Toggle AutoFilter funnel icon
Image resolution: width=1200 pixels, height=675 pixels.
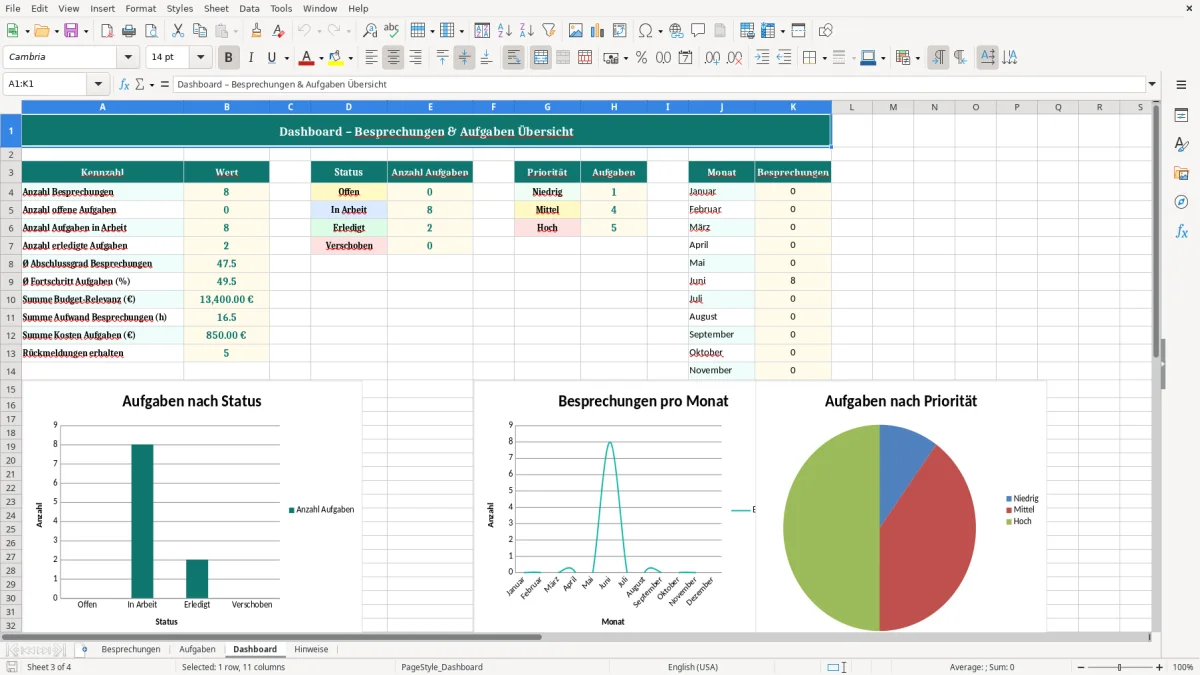548,31
